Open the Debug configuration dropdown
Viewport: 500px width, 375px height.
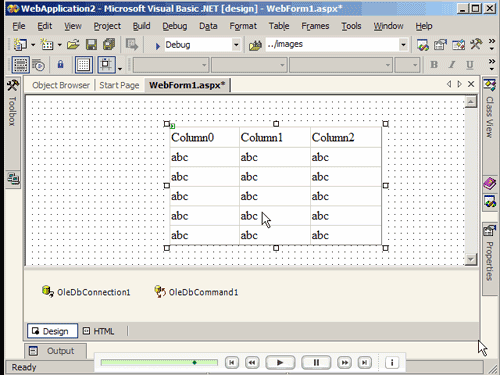(x=236, y=45)
